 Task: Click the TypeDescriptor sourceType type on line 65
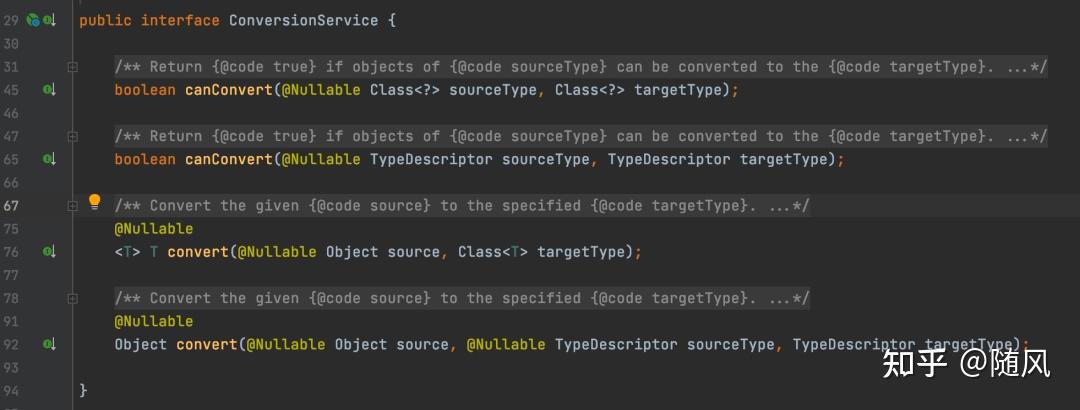tap(431, 159)
